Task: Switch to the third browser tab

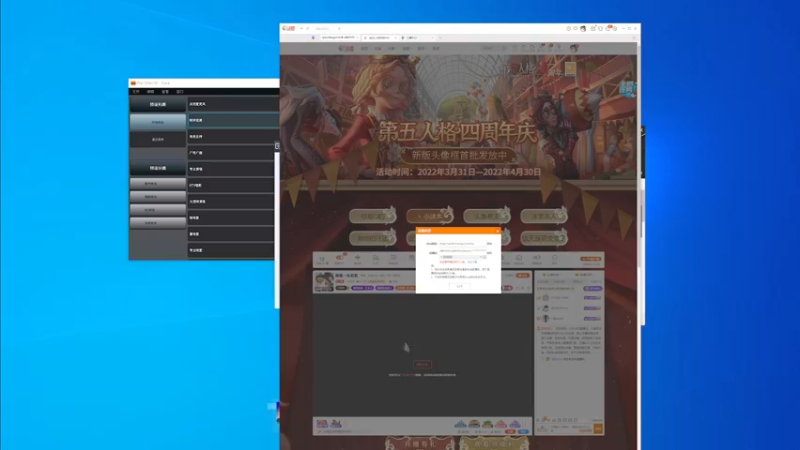Action: 417,38
